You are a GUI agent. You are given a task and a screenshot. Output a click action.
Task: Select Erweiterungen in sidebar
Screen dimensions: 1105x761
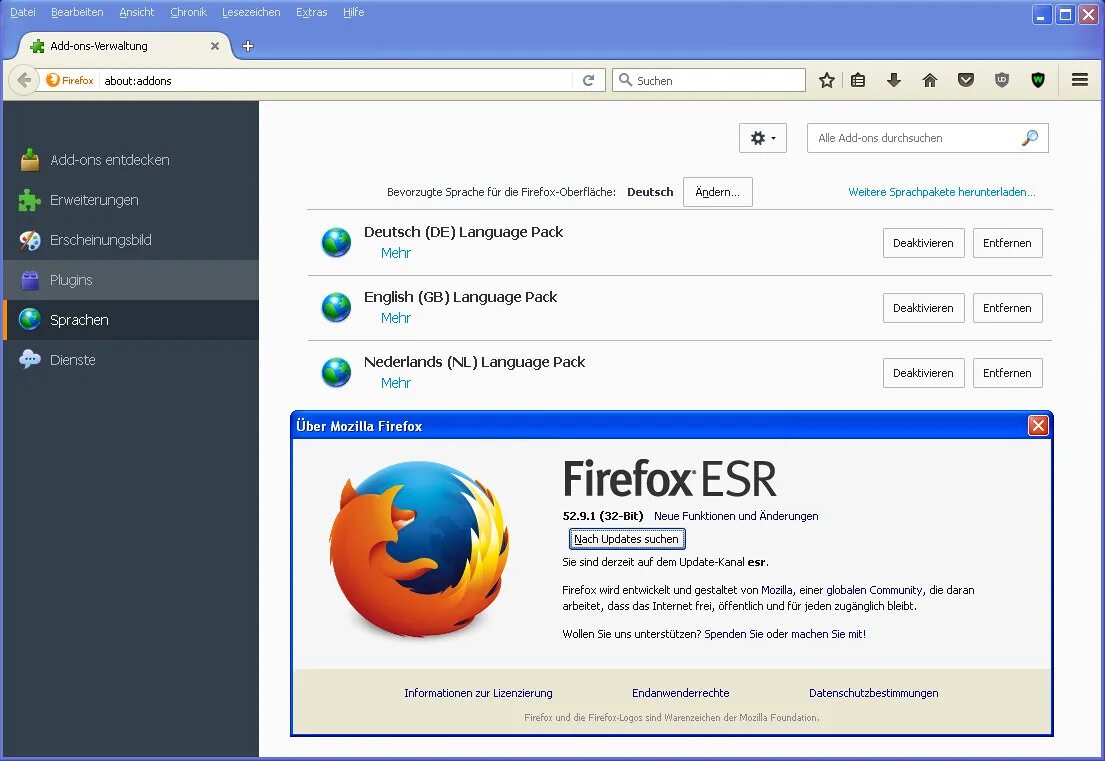click(131, 200)
